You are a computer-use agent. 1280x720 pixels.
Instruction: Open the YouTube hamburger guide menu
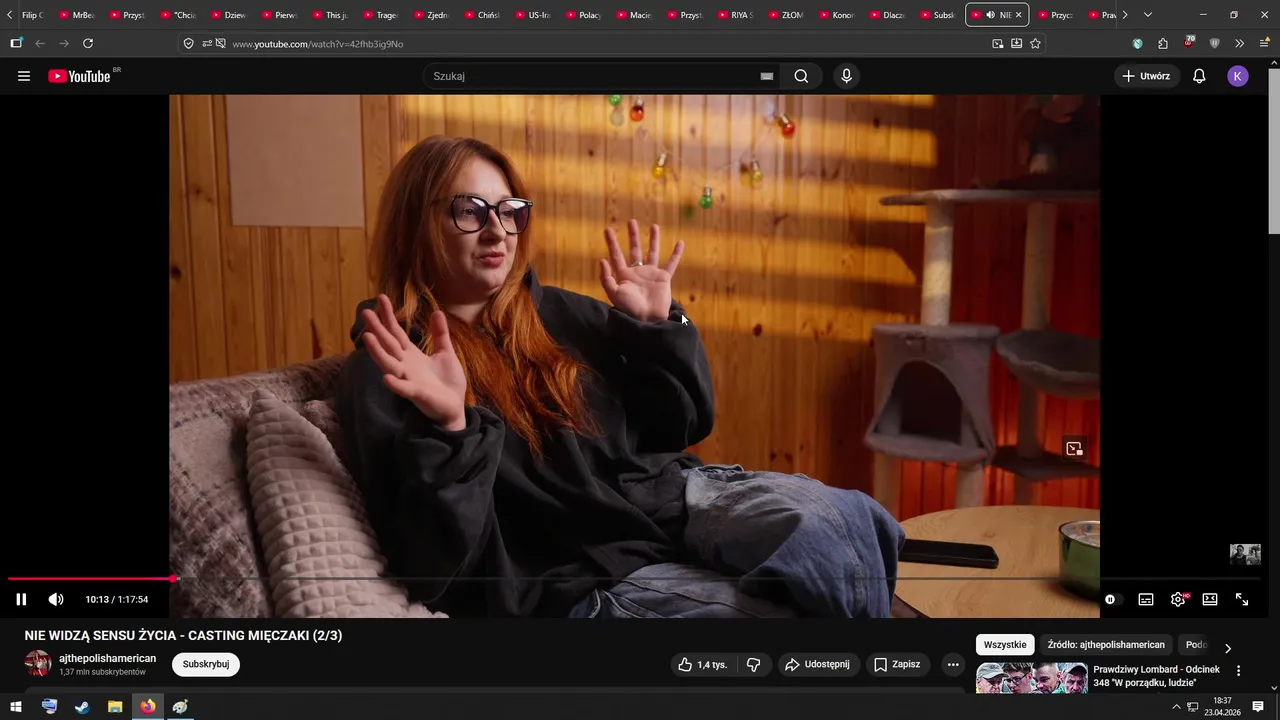(x=24, y=76)
